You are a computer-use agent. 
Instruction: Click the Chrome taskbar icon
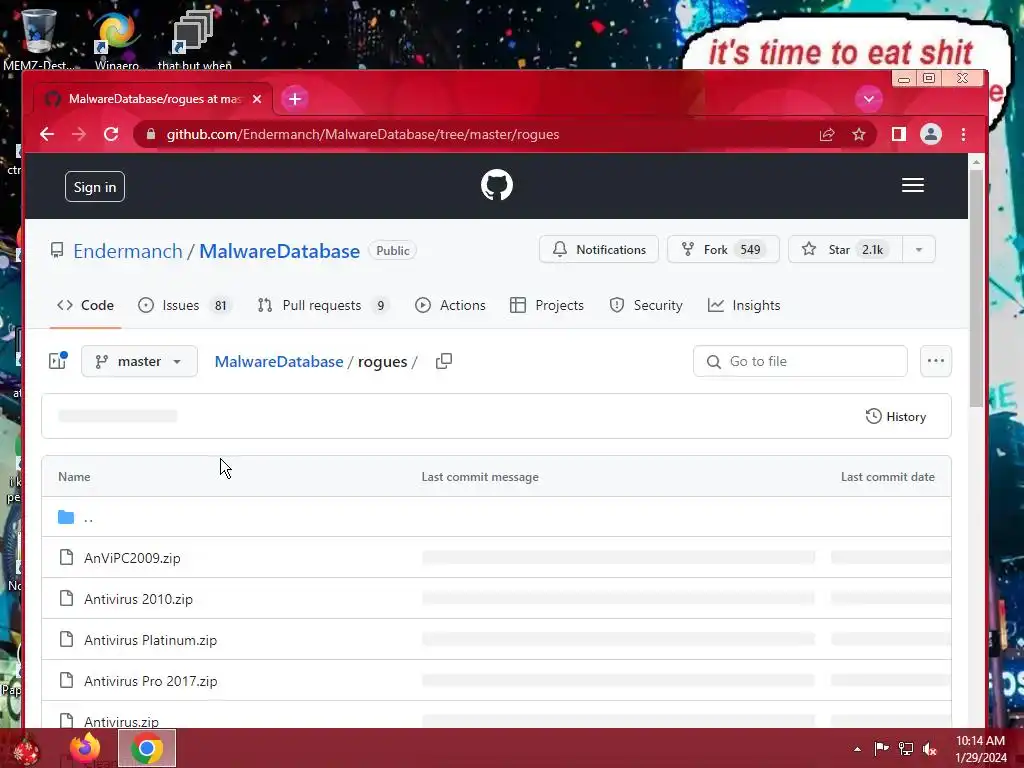147,748
